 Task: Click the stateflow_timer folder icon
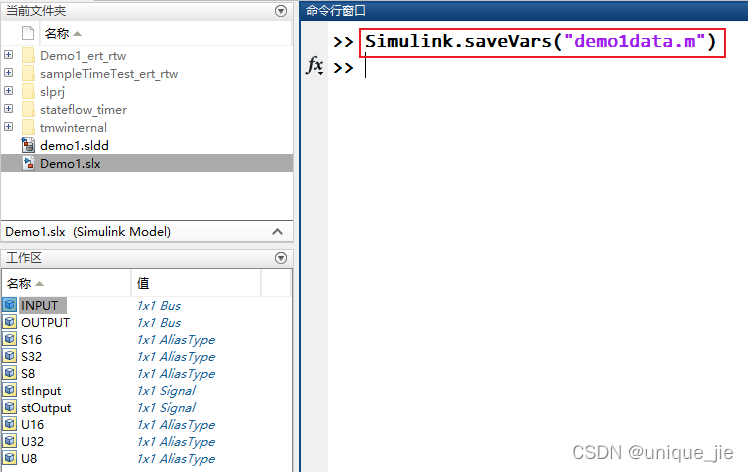coord(28,110)
